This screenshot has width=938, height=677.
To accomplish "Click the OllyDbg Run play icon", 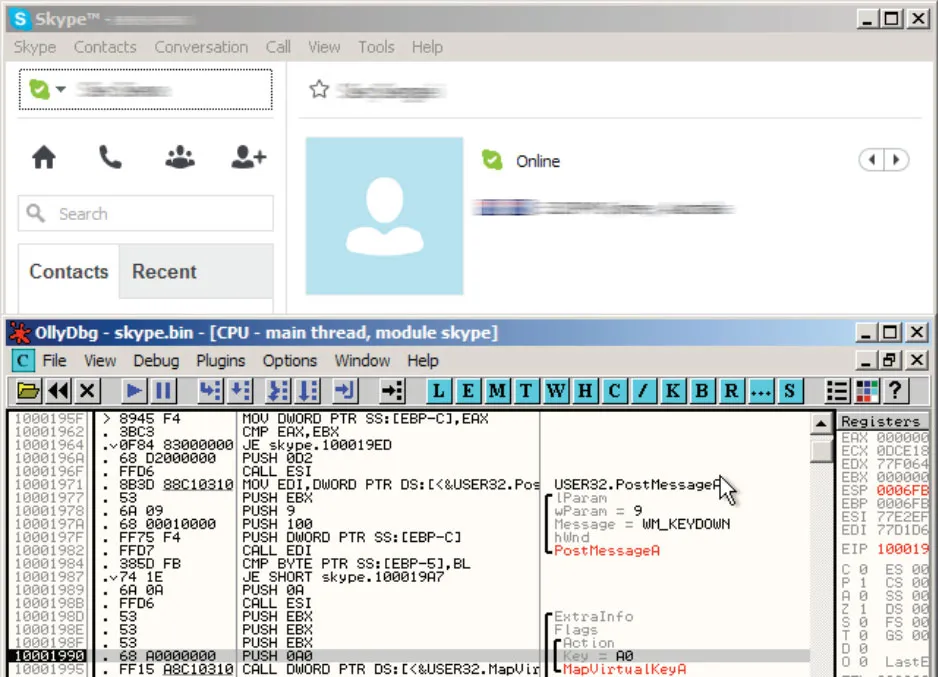I will [x=134, y=391].
